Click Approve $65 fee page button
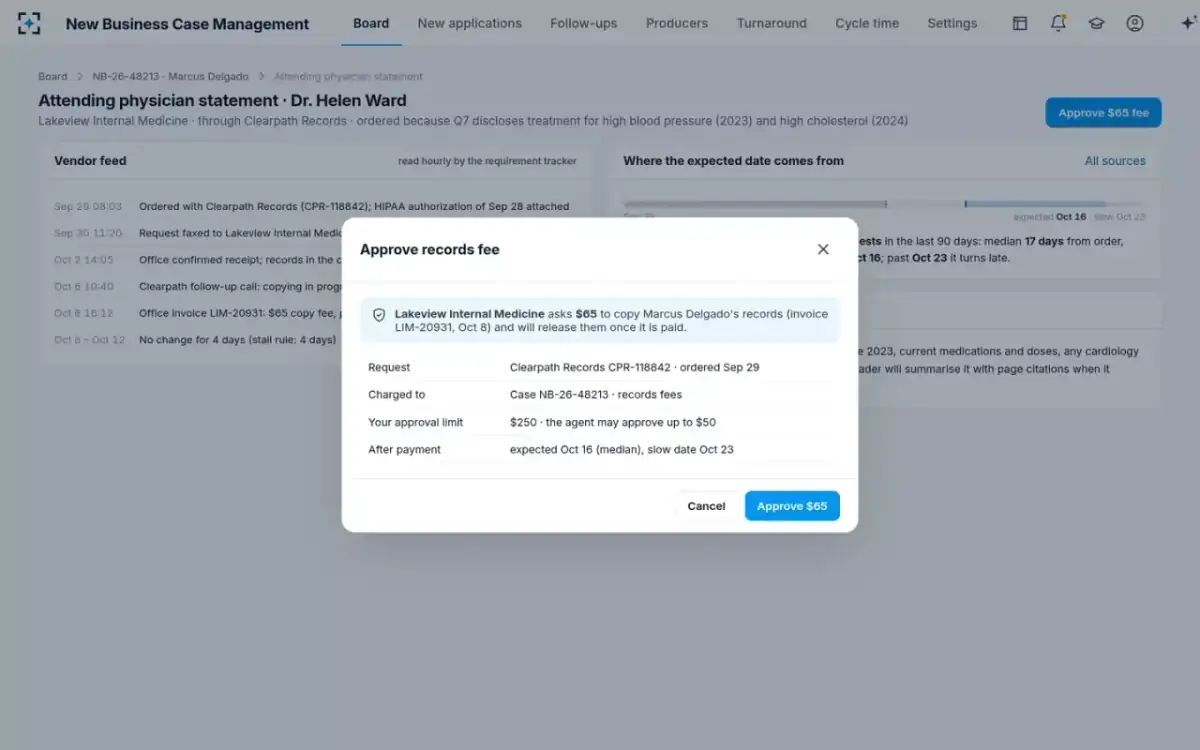The image size is (1200, 750). coord(1104,113)
